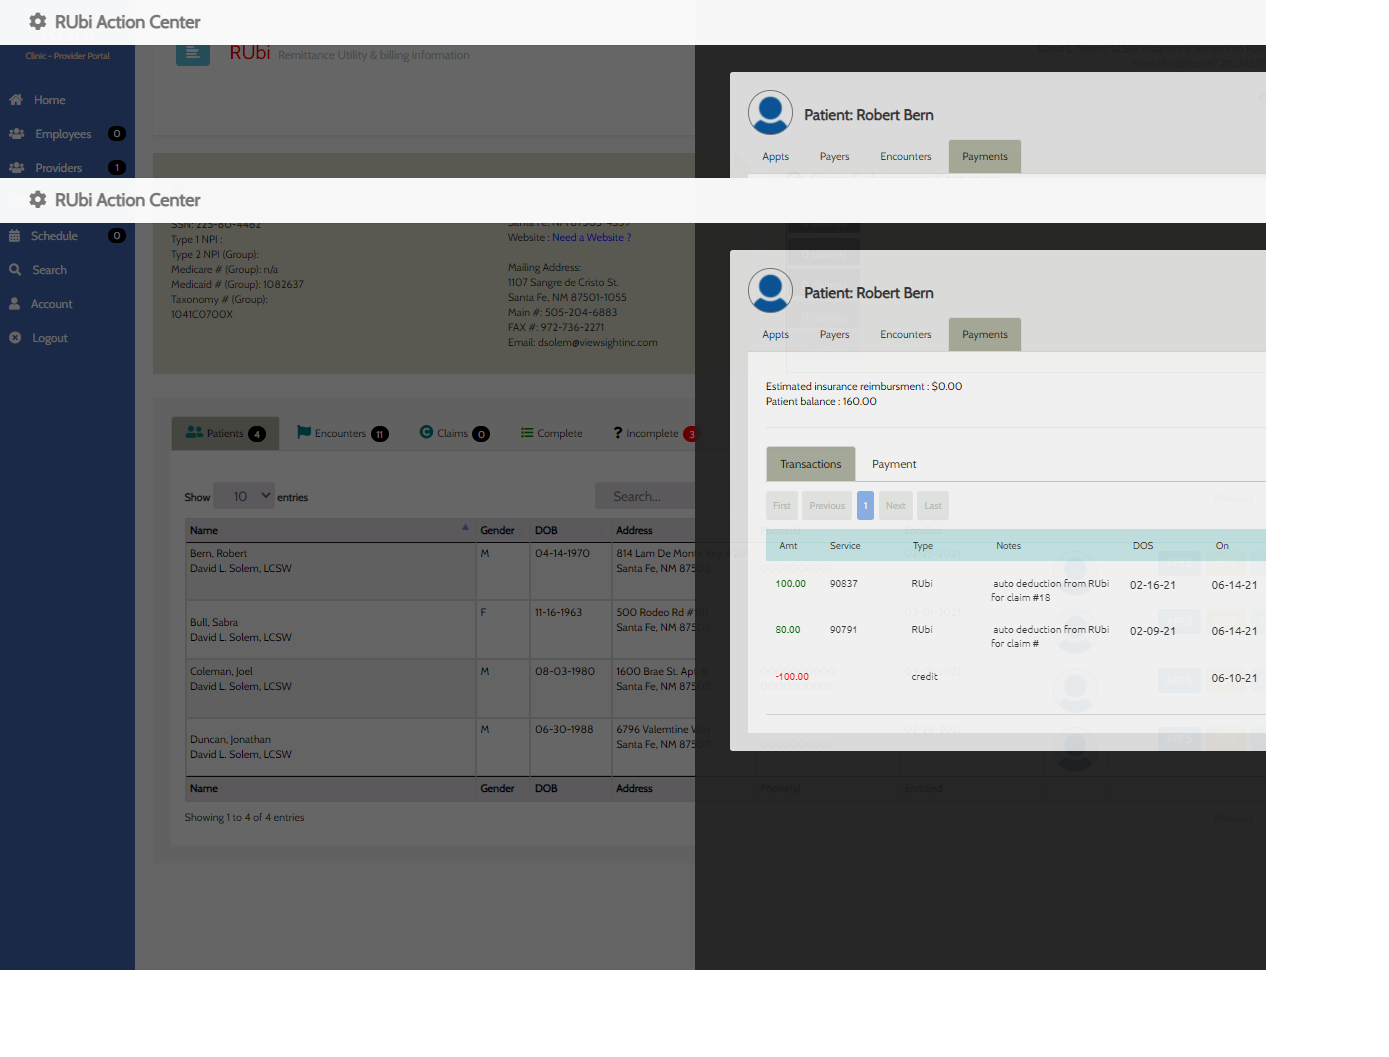Open the Show entries count dropdown
The width and height of the screenshot is (1389, 1057).
[x=245, y=496]
